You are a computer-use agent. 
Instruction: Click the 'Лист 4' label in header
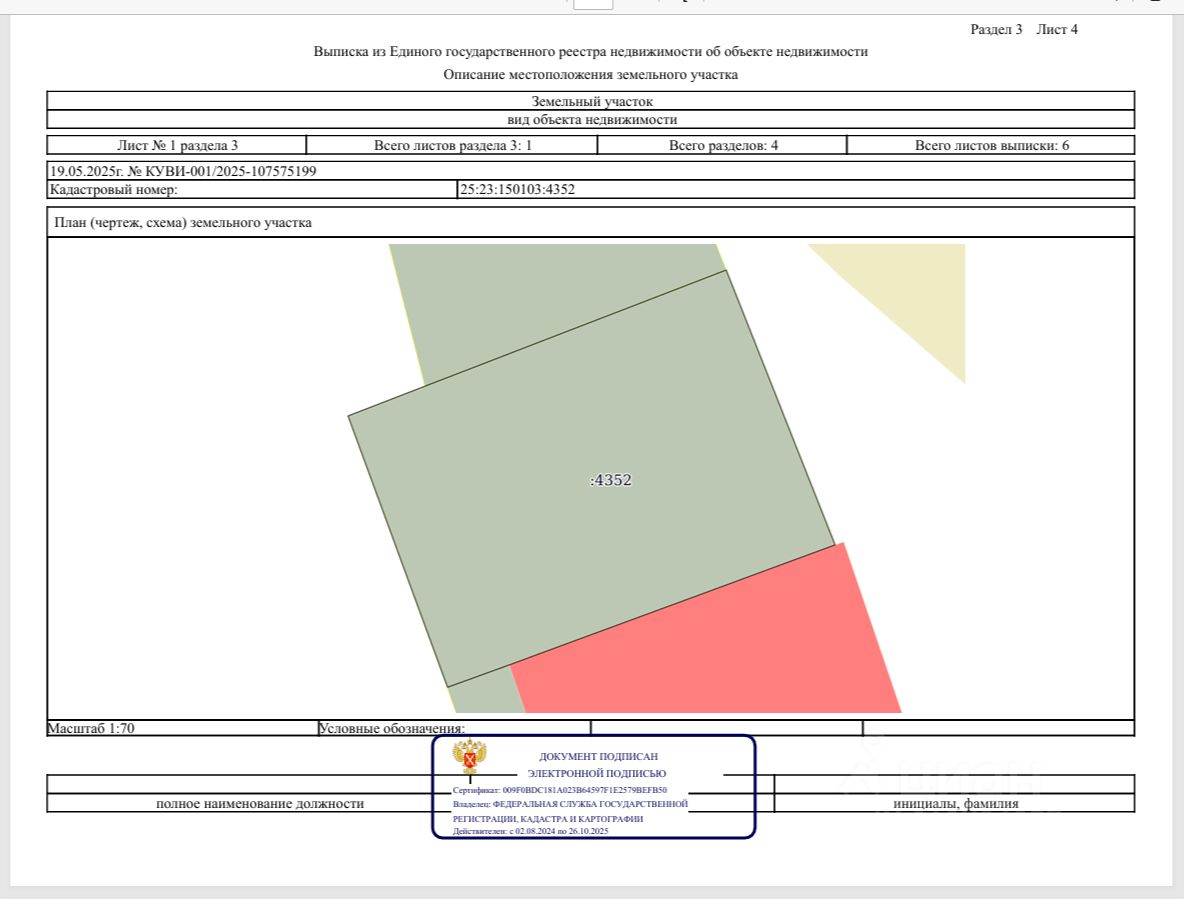pos(1056,29)
